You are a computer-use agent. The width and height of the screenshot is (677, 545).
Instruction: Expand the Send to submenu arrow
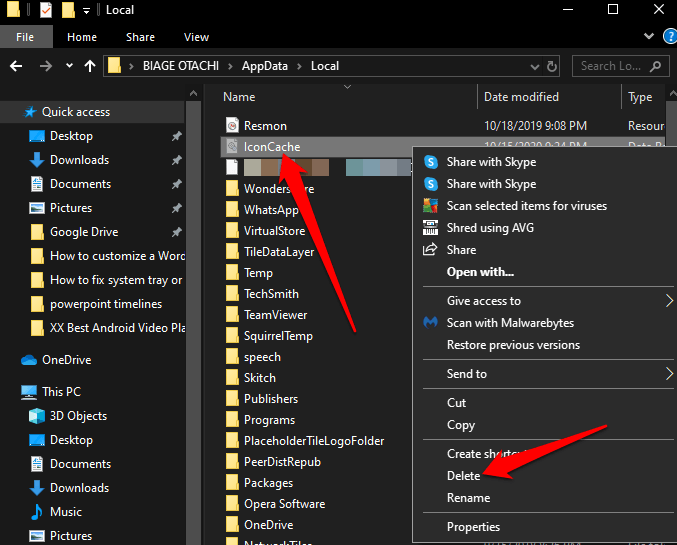[668, 374]
